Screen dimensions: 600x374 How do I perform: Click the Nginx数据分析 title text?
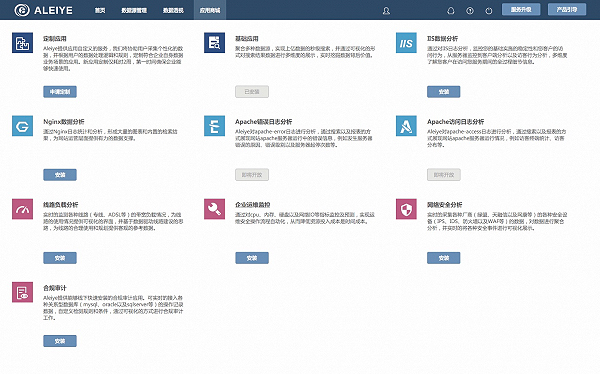coord(64,122)
